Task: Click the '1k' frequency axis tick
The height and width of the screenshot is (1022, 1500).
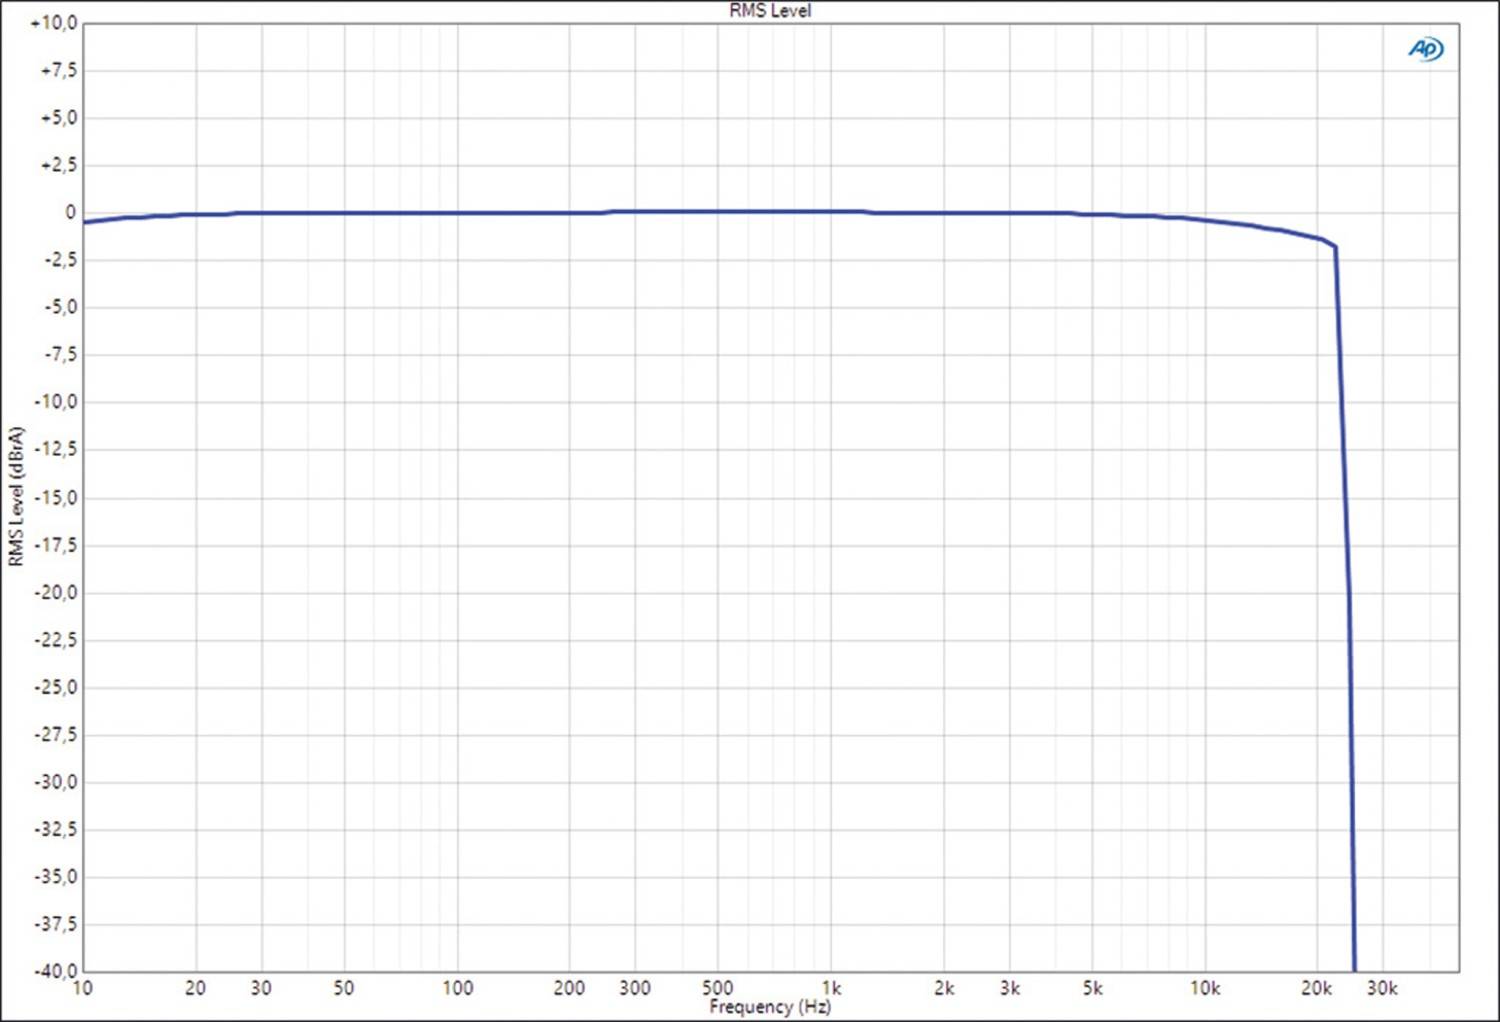Action: [x=831, y=988]
